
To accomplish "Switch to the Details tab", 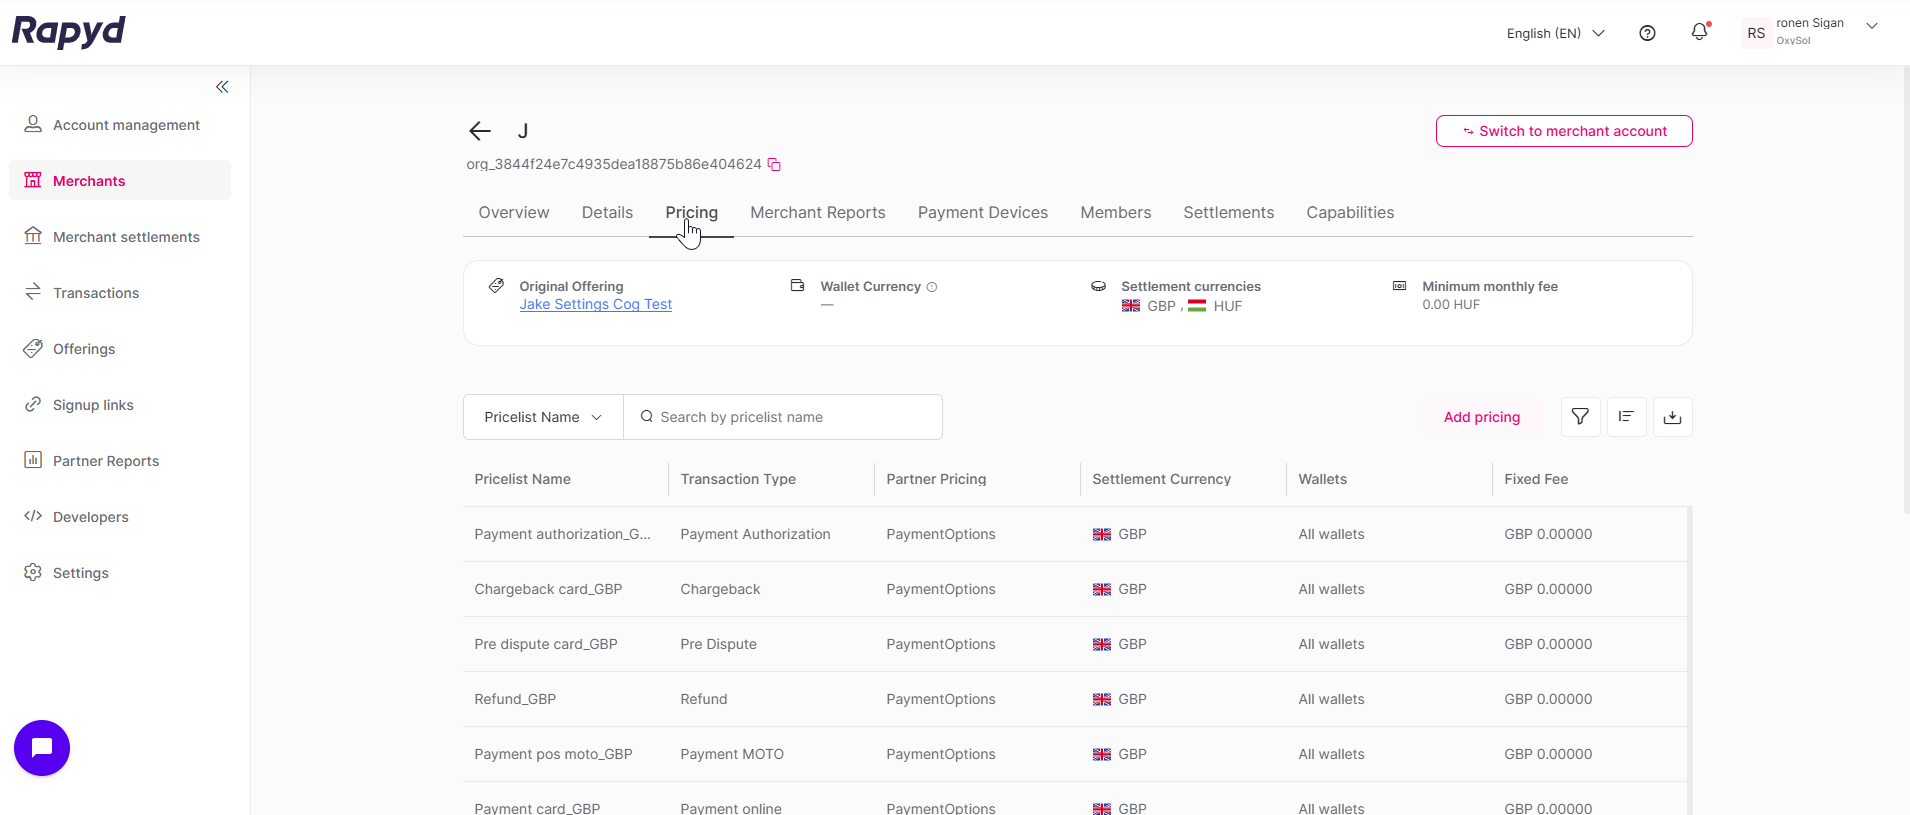I will click(x=607, y=213).
